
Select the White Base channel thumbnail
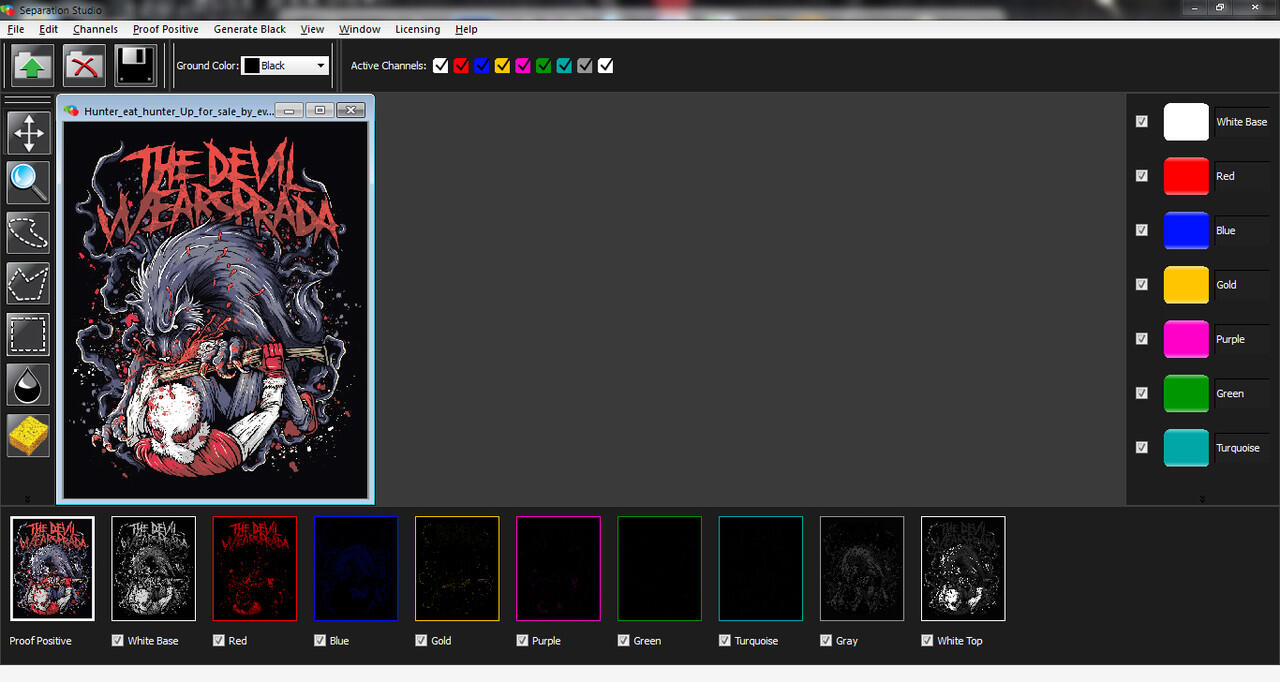tap(153, 568)
